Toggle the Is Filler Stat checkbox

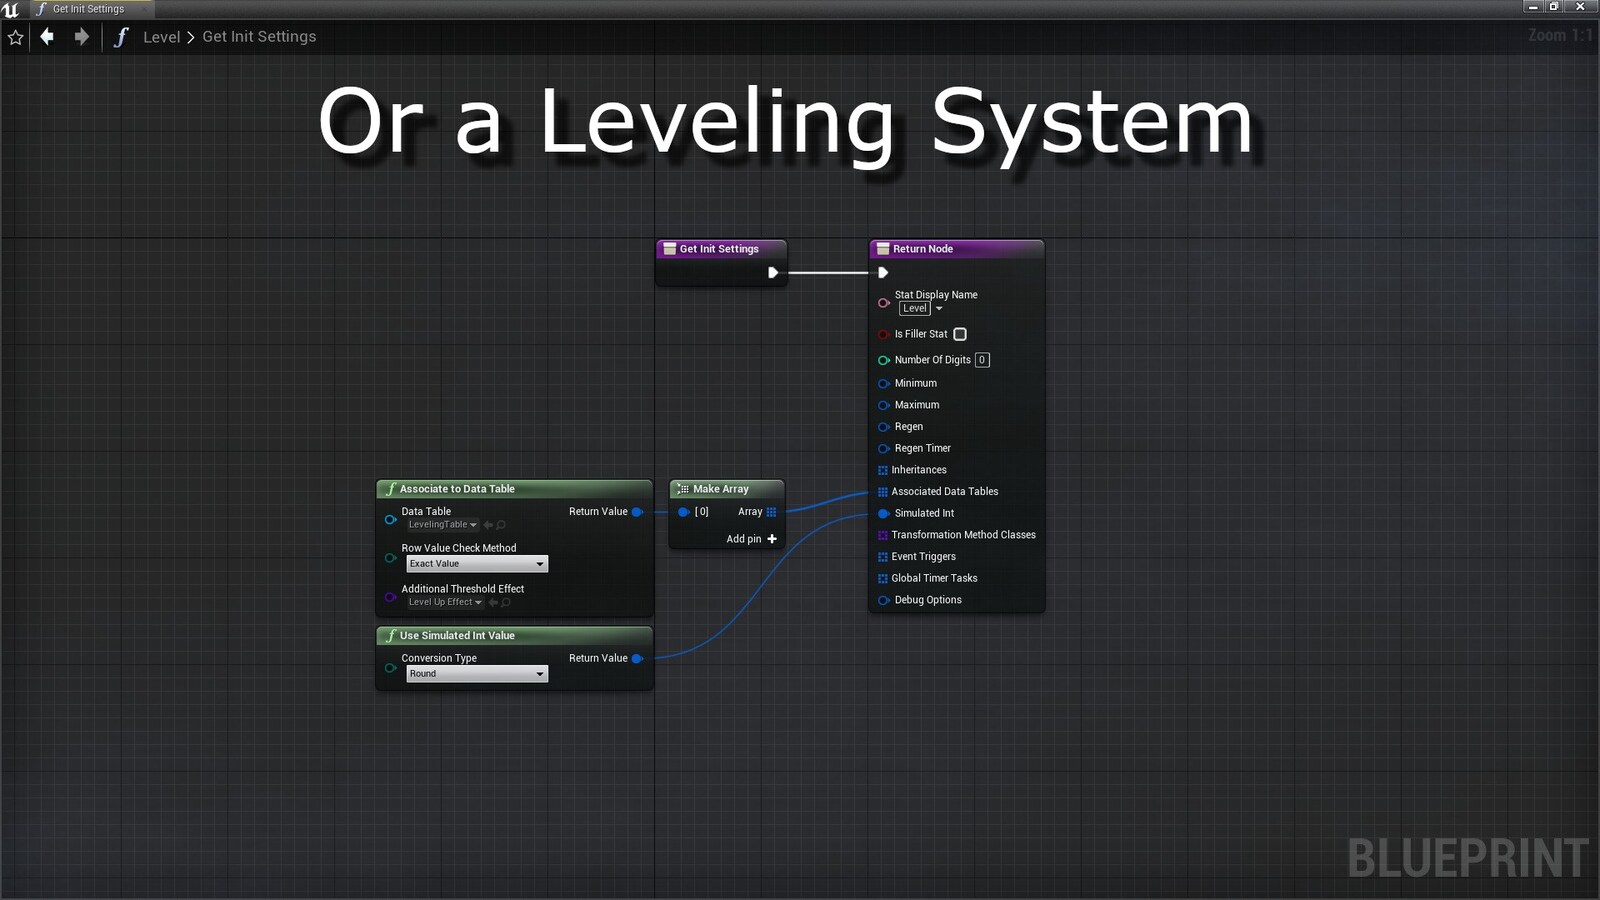[x=960, y=334]
